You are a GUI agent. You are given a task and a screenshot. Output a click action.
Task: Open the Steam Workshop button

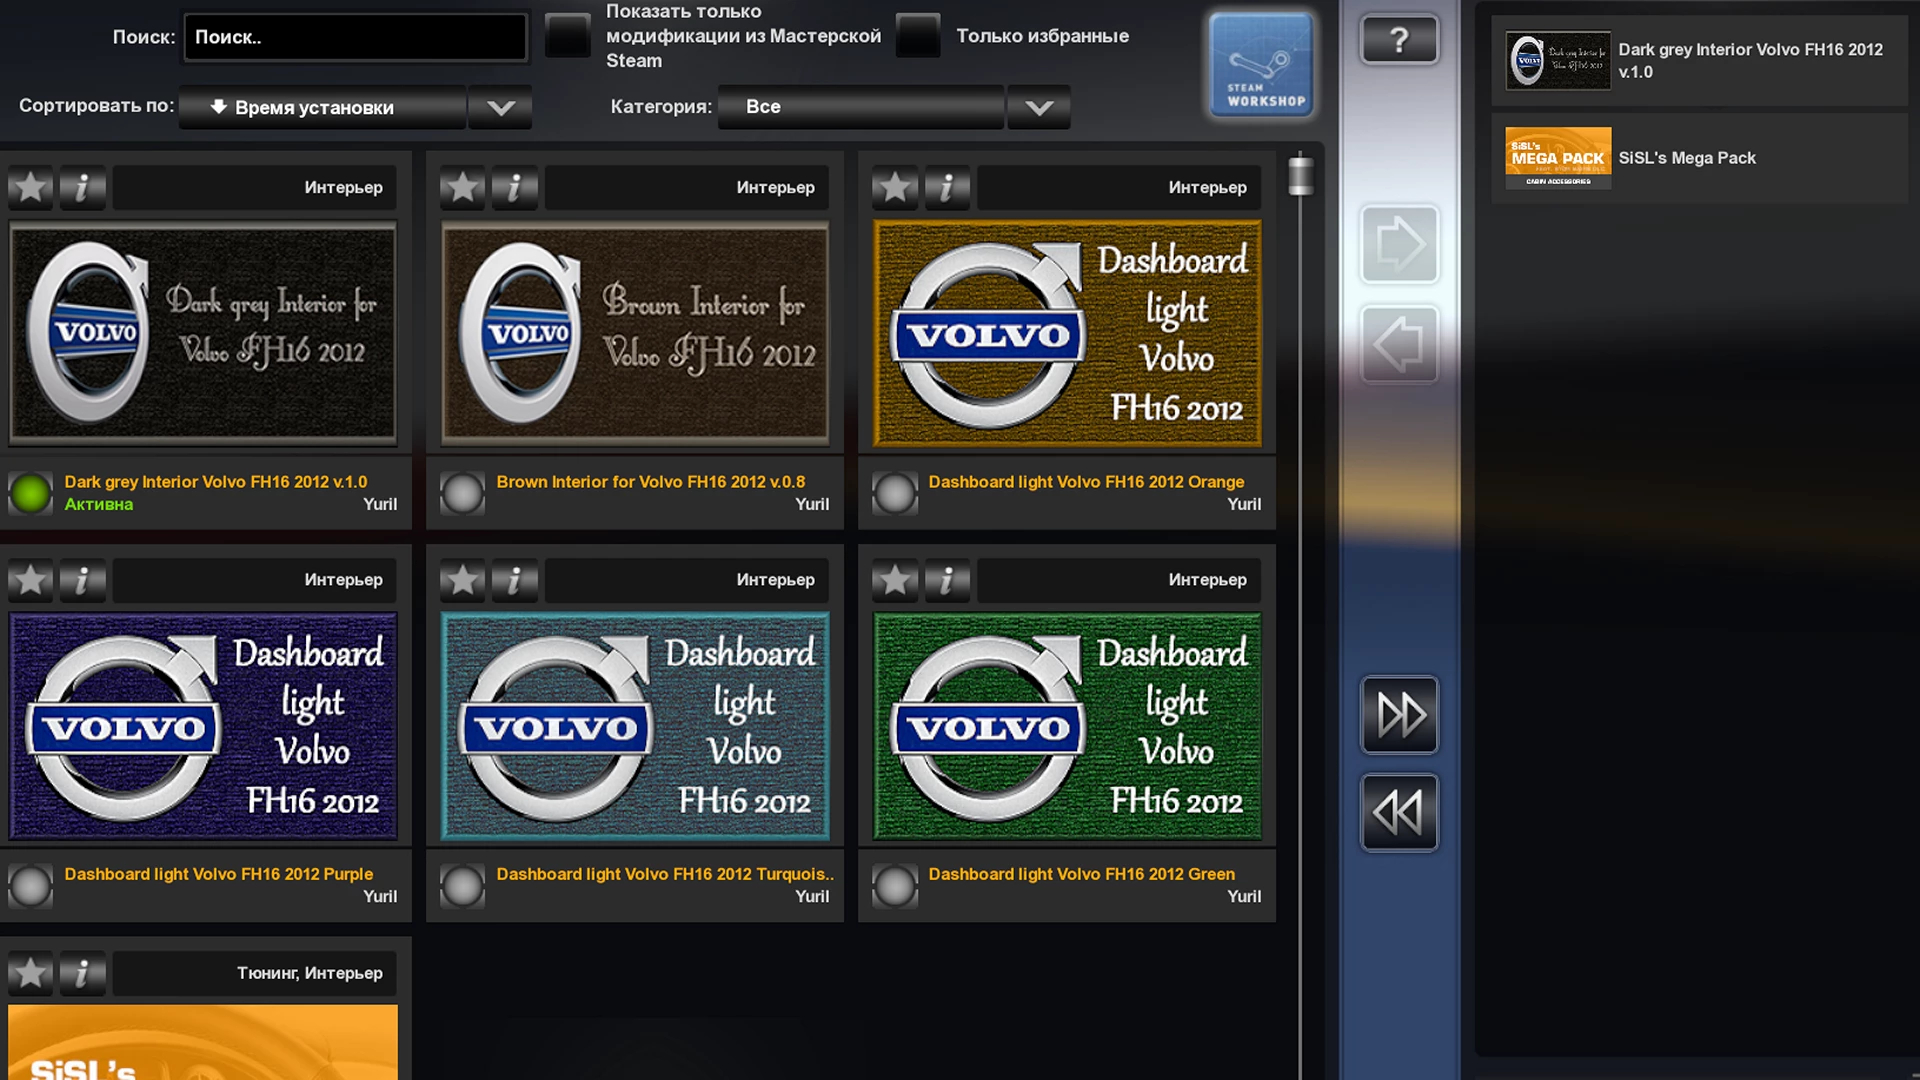tap(1261, 66)
